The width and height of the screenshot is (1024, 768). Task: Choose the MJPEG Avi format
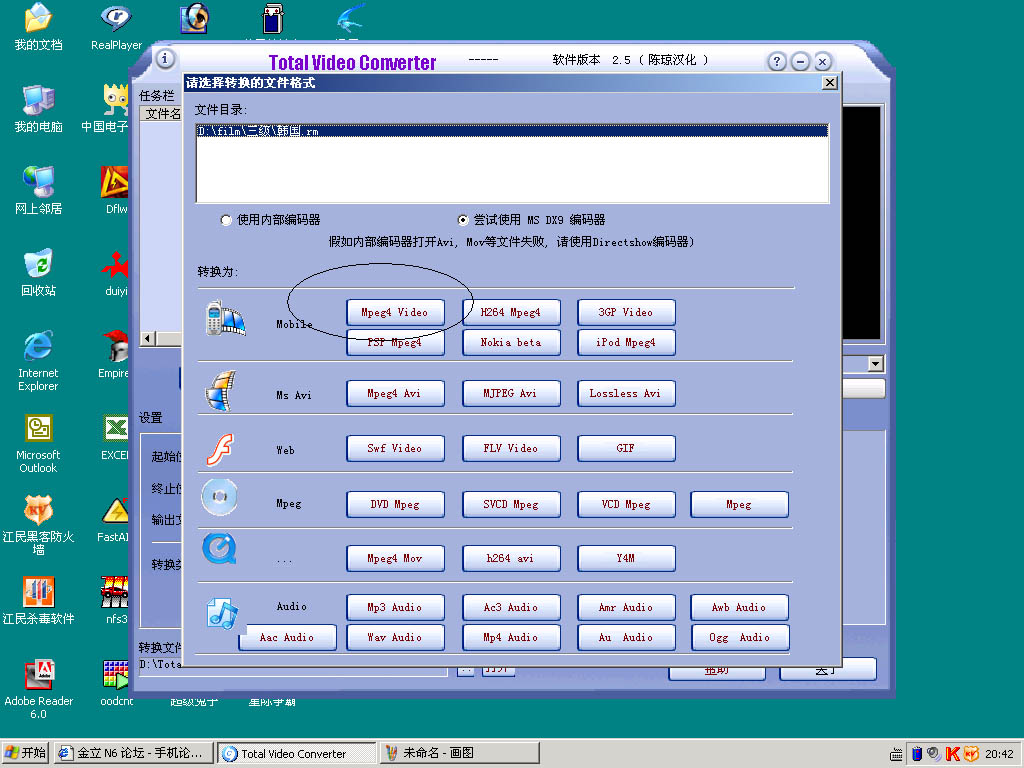[511, 394]
